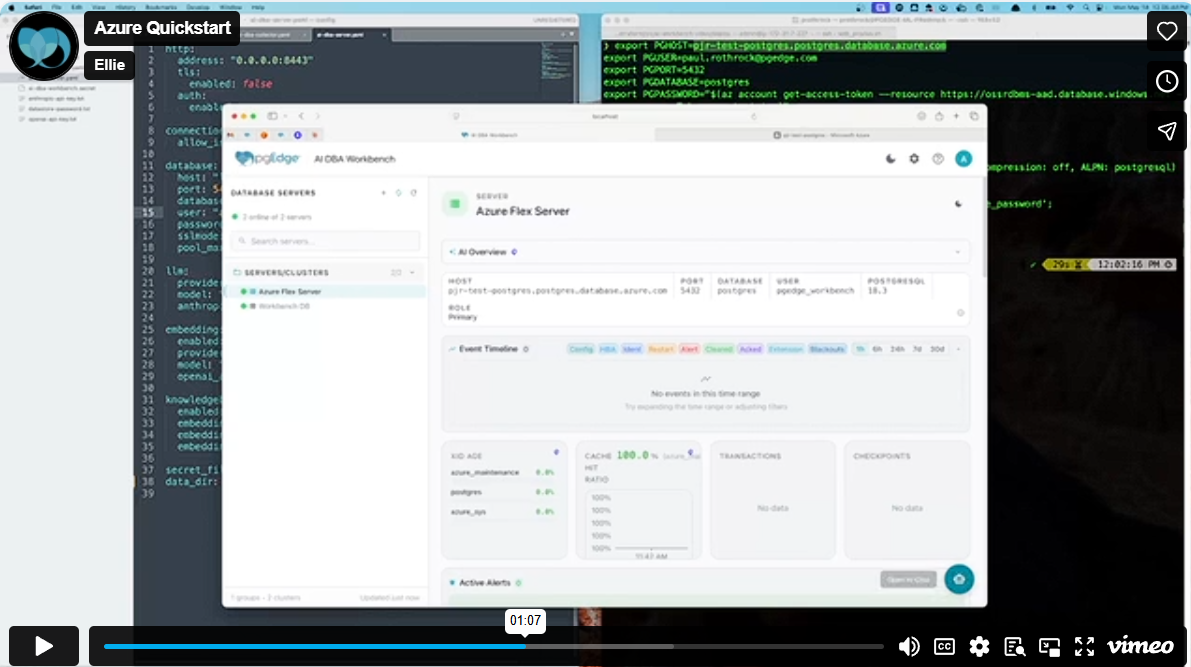The width and height of the screenshot is (1191, 667).
Task: Select Workbench DB in the server tree
Action: [x=284, y=306]
